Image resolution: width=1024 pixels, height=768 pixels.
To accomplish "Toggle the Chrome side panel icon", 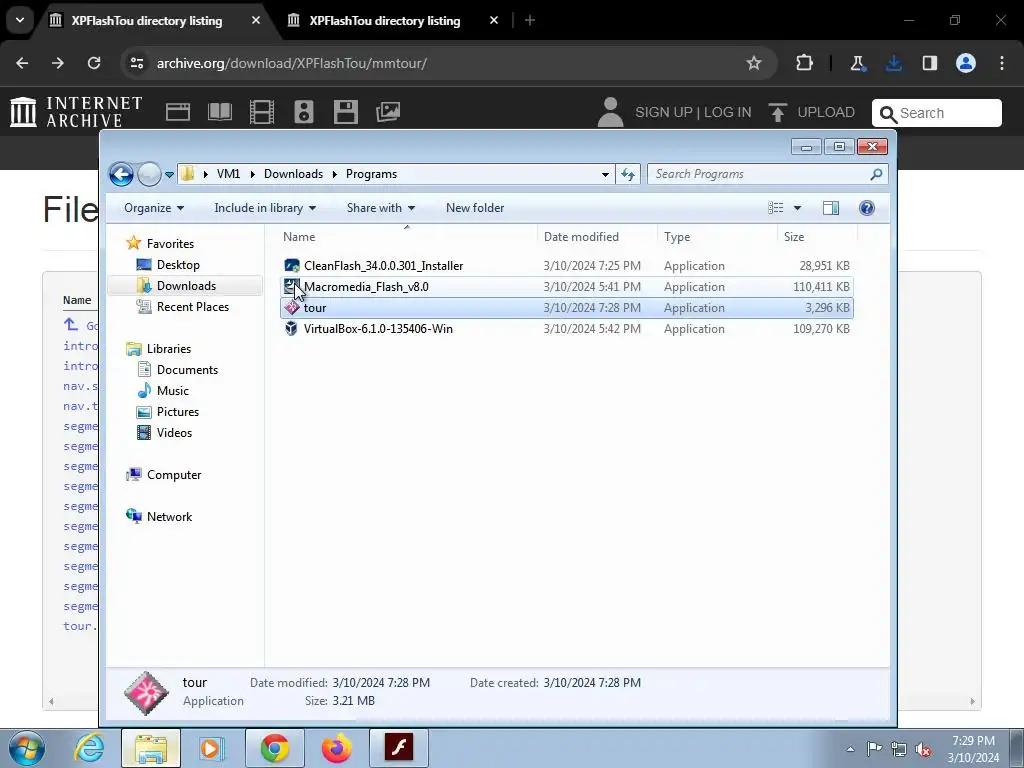I will tap(929, 63).
